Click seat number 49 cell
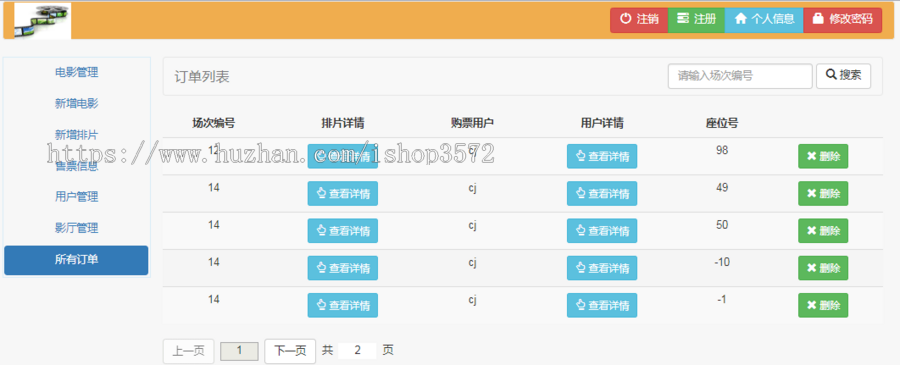Screen dimensions: 900x365 [x=722, y=188]
